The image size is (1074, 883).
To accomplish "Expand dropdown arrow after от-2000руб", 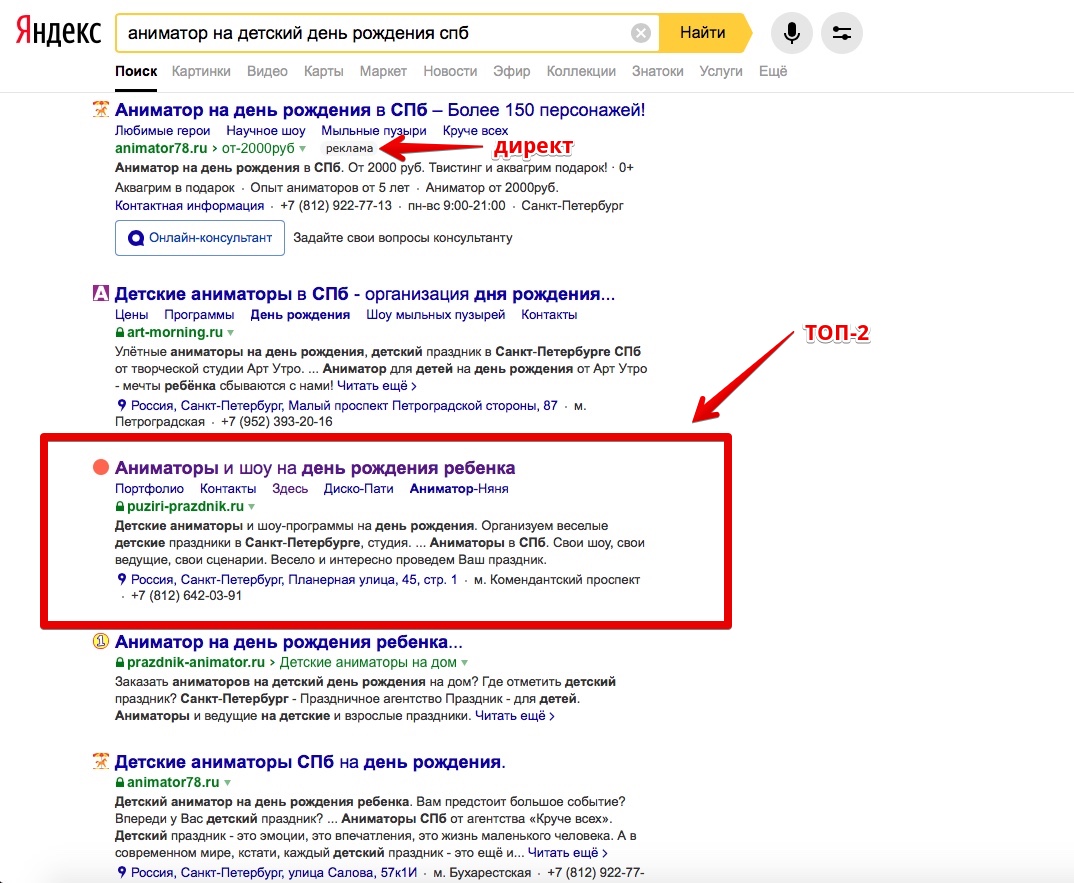I will pos(303,149).
